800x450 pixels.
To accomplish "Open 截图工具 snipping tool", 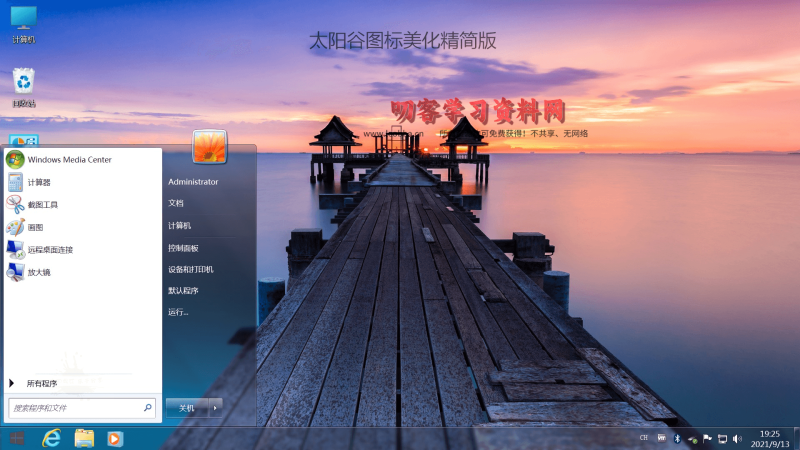I will (x=83, y=205).
